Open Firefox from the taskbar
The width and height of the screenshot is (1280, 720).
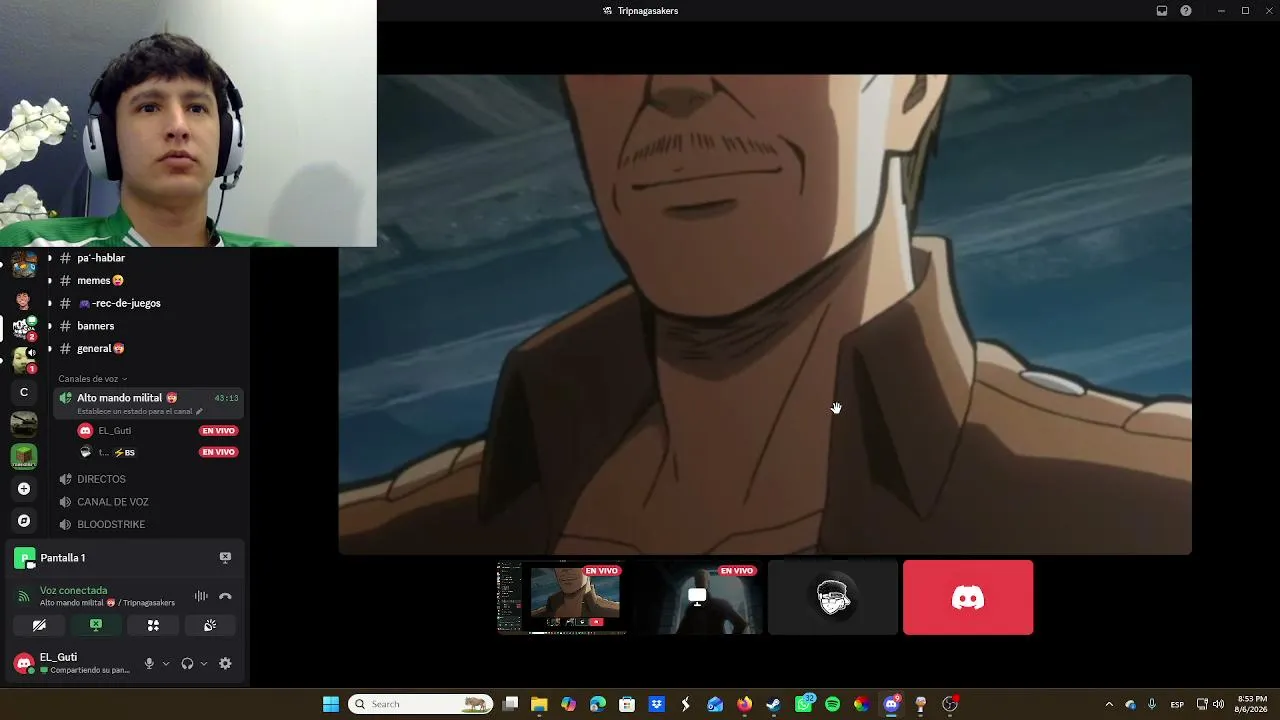[744, 704]
